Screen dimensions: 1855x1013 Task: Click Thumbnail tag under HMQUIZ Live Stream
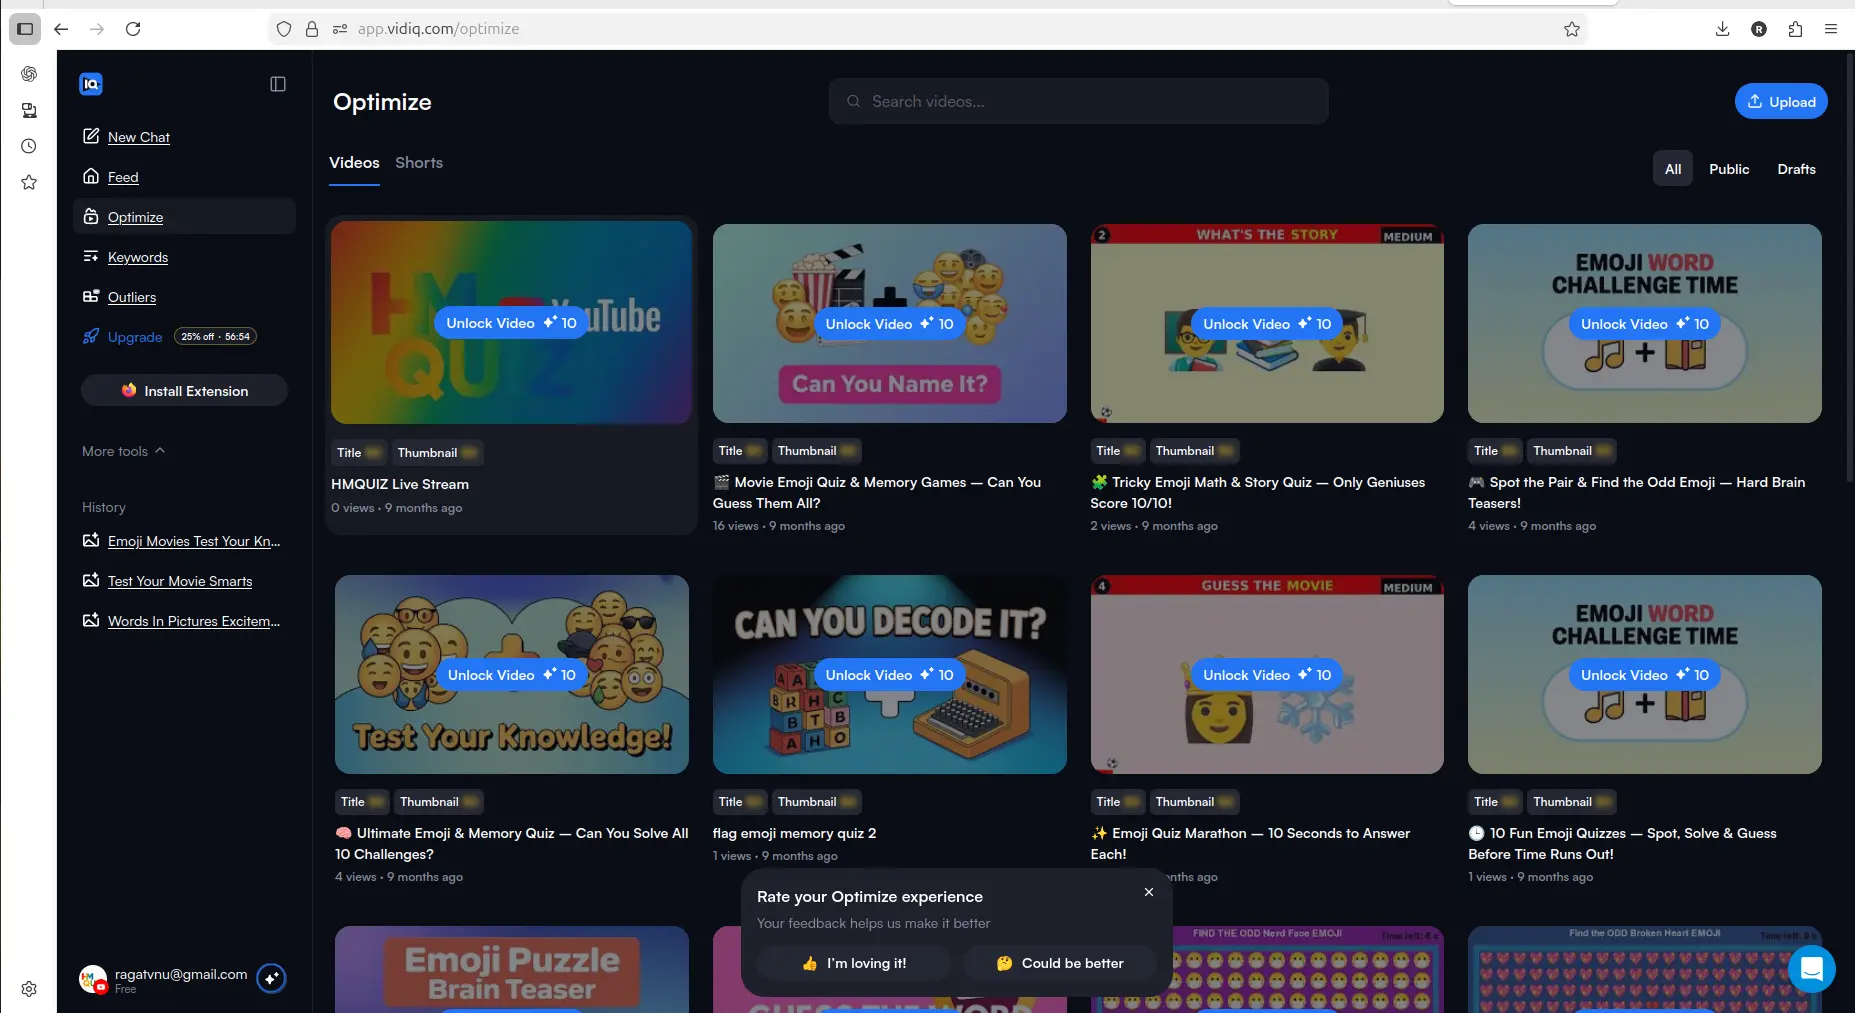click(x=437, y=453)
